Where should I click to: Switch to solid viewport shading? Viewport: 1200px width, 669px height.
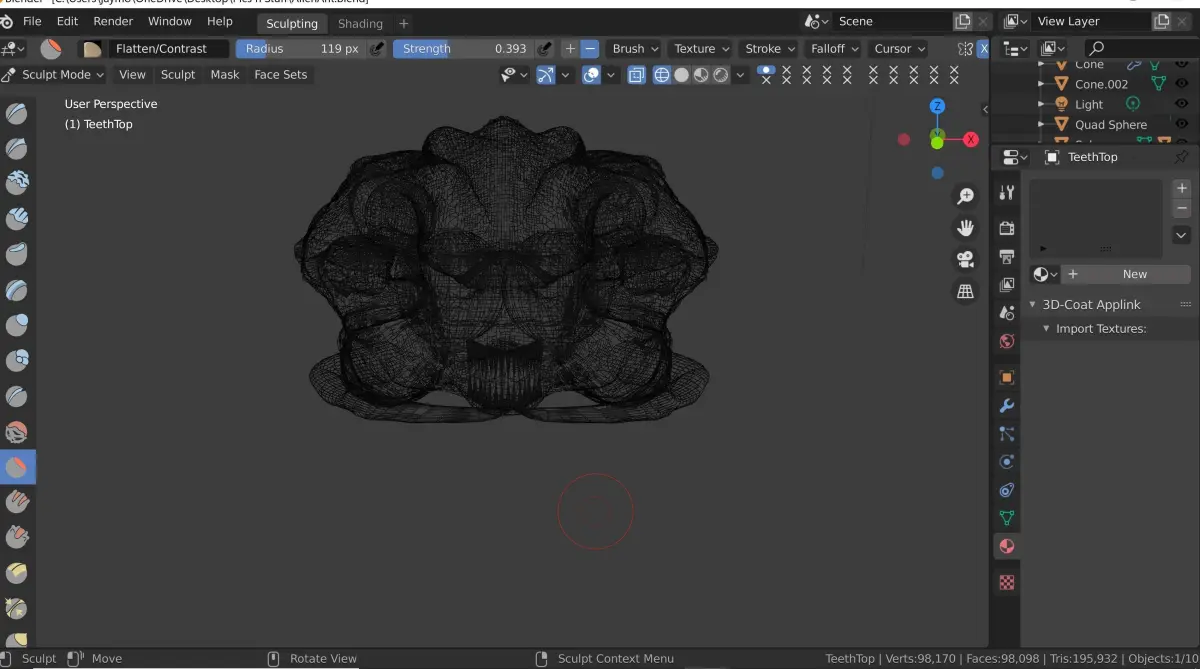click(681, 75)
